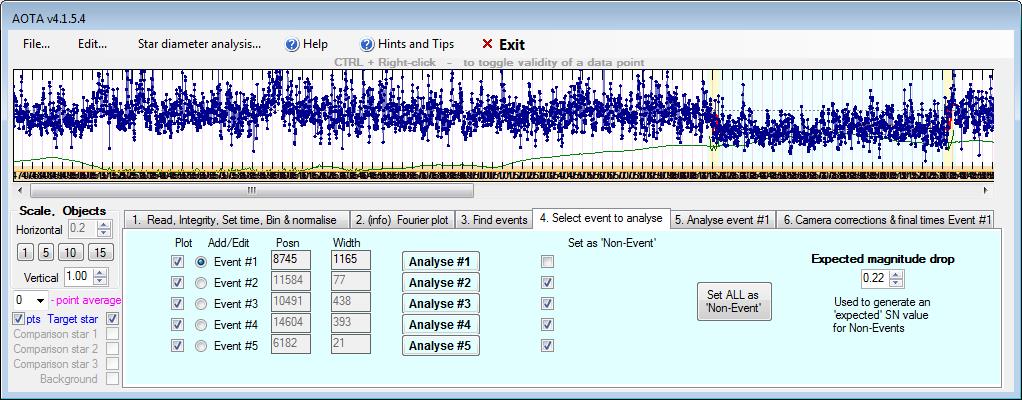Check Non-Event box for Event #1
The image size is (1022, 400).
[x=548, y=262]
